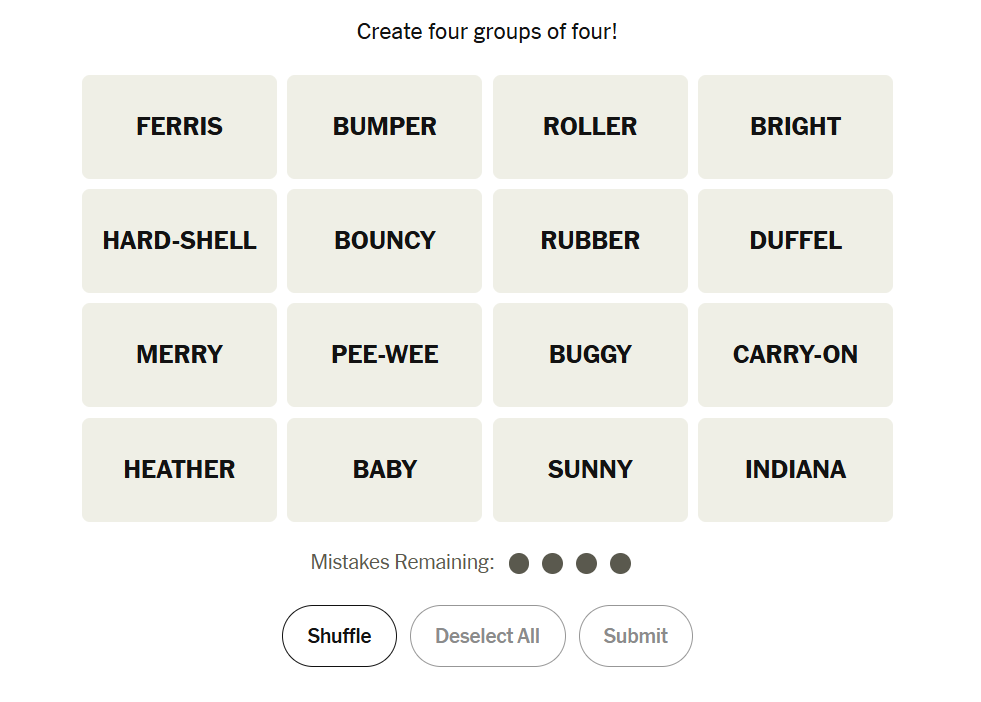Select the FERRIS word tile
The height and width of the screenshot is (702, 981).
(179, 127)
